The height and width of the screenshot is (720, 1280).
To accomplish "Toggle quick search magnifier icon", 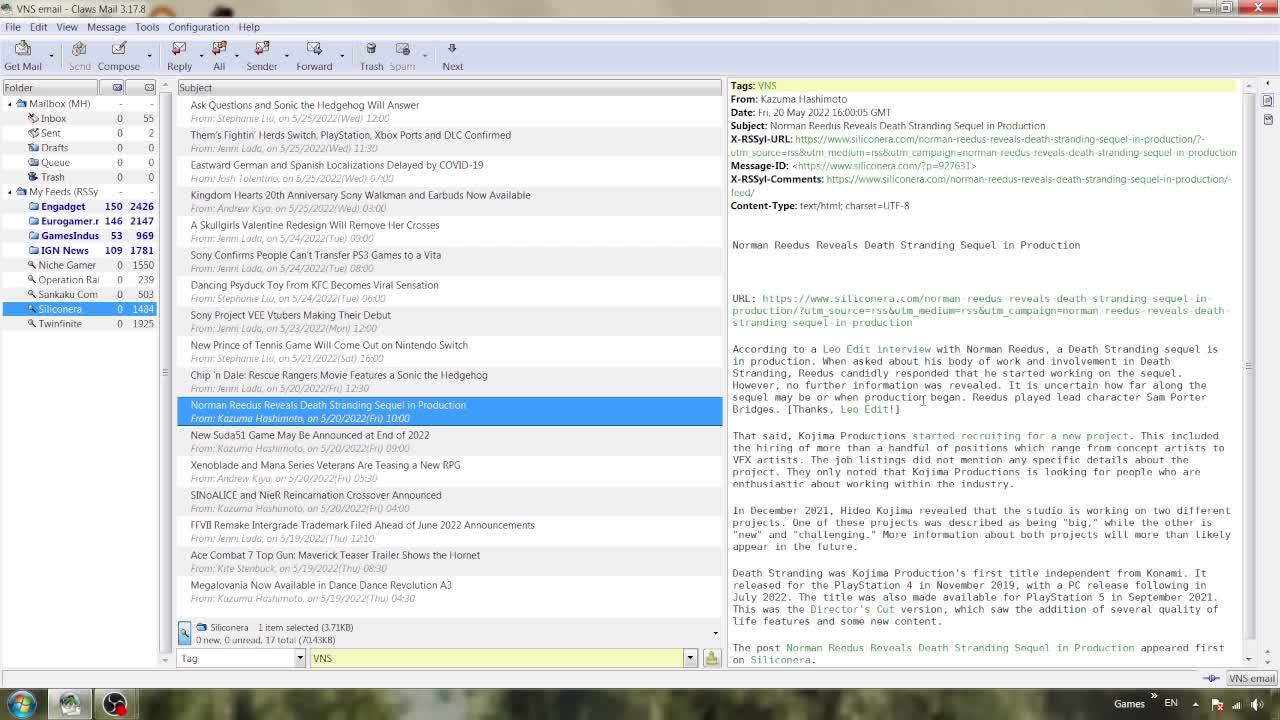I will 184,633.
